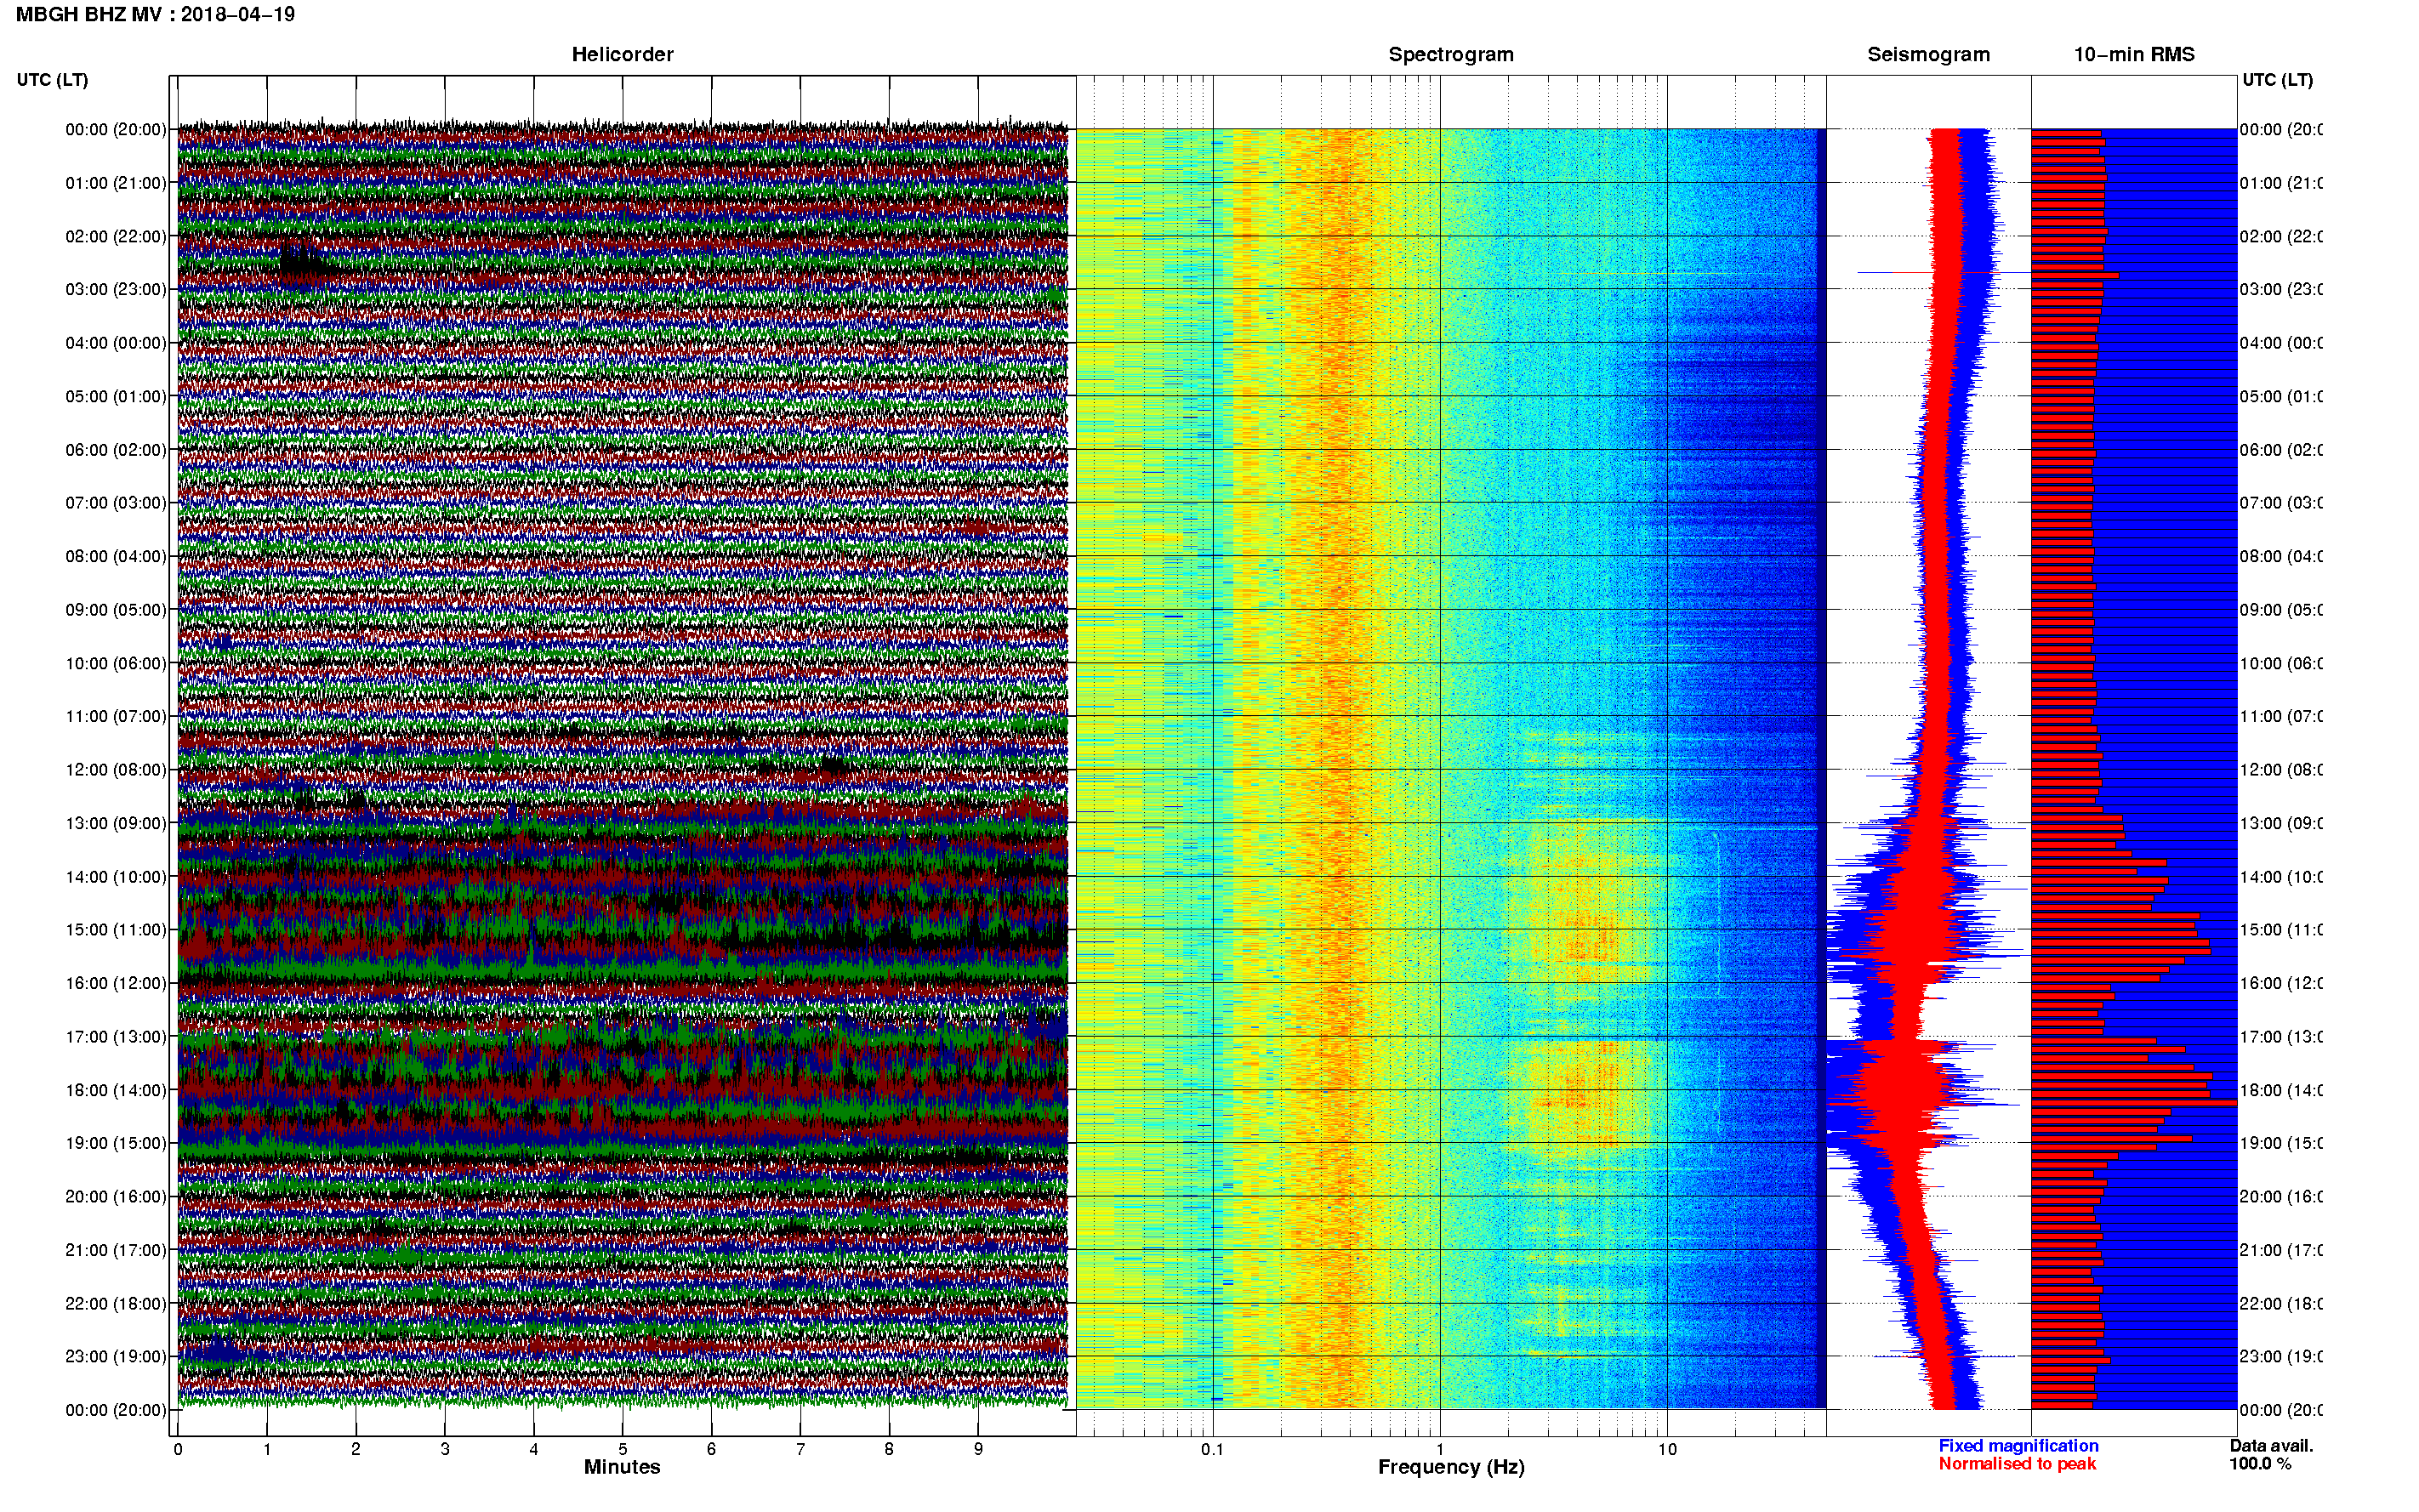The height and width of the screenshot is (1512, 2419).
Task: Click the title "MBGH BHZ MV : 2018-04-19"
Action: point(155,14)
